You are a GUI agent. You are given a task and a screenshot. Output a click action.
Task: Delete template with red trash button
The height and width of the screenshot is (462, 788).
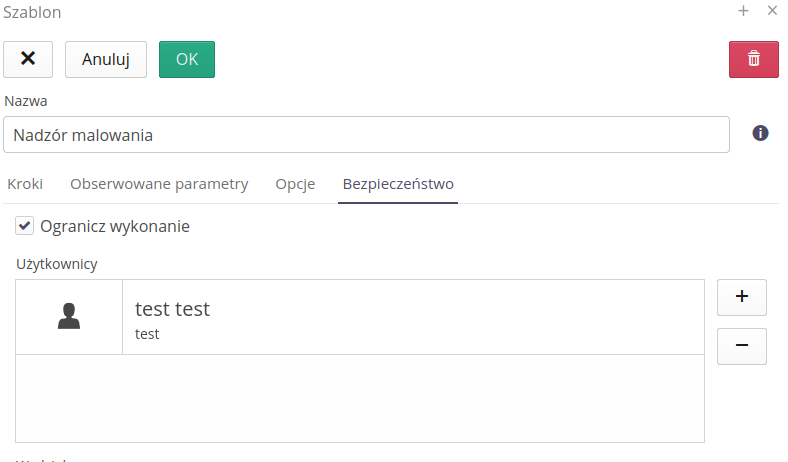754,59
